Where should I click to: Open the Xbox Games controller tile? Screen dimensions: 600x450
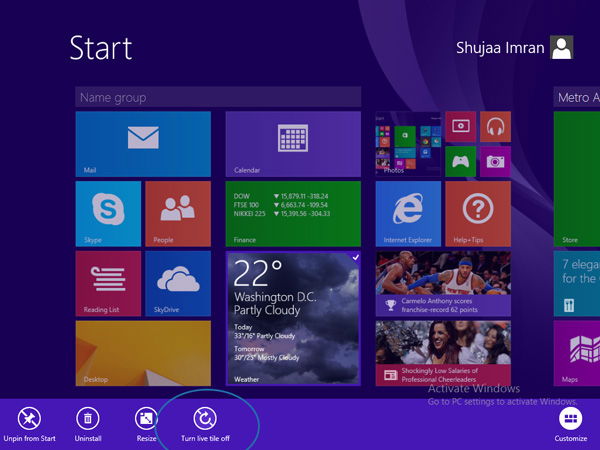(x=461, y=161)
